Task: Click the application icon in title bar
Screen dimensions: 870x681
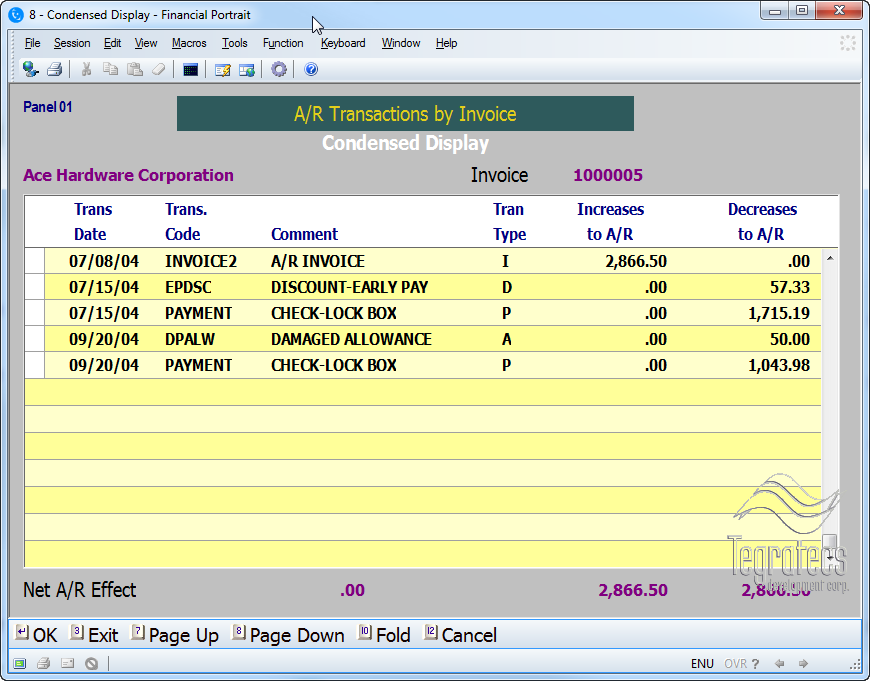Action: (x=16, y=14)
